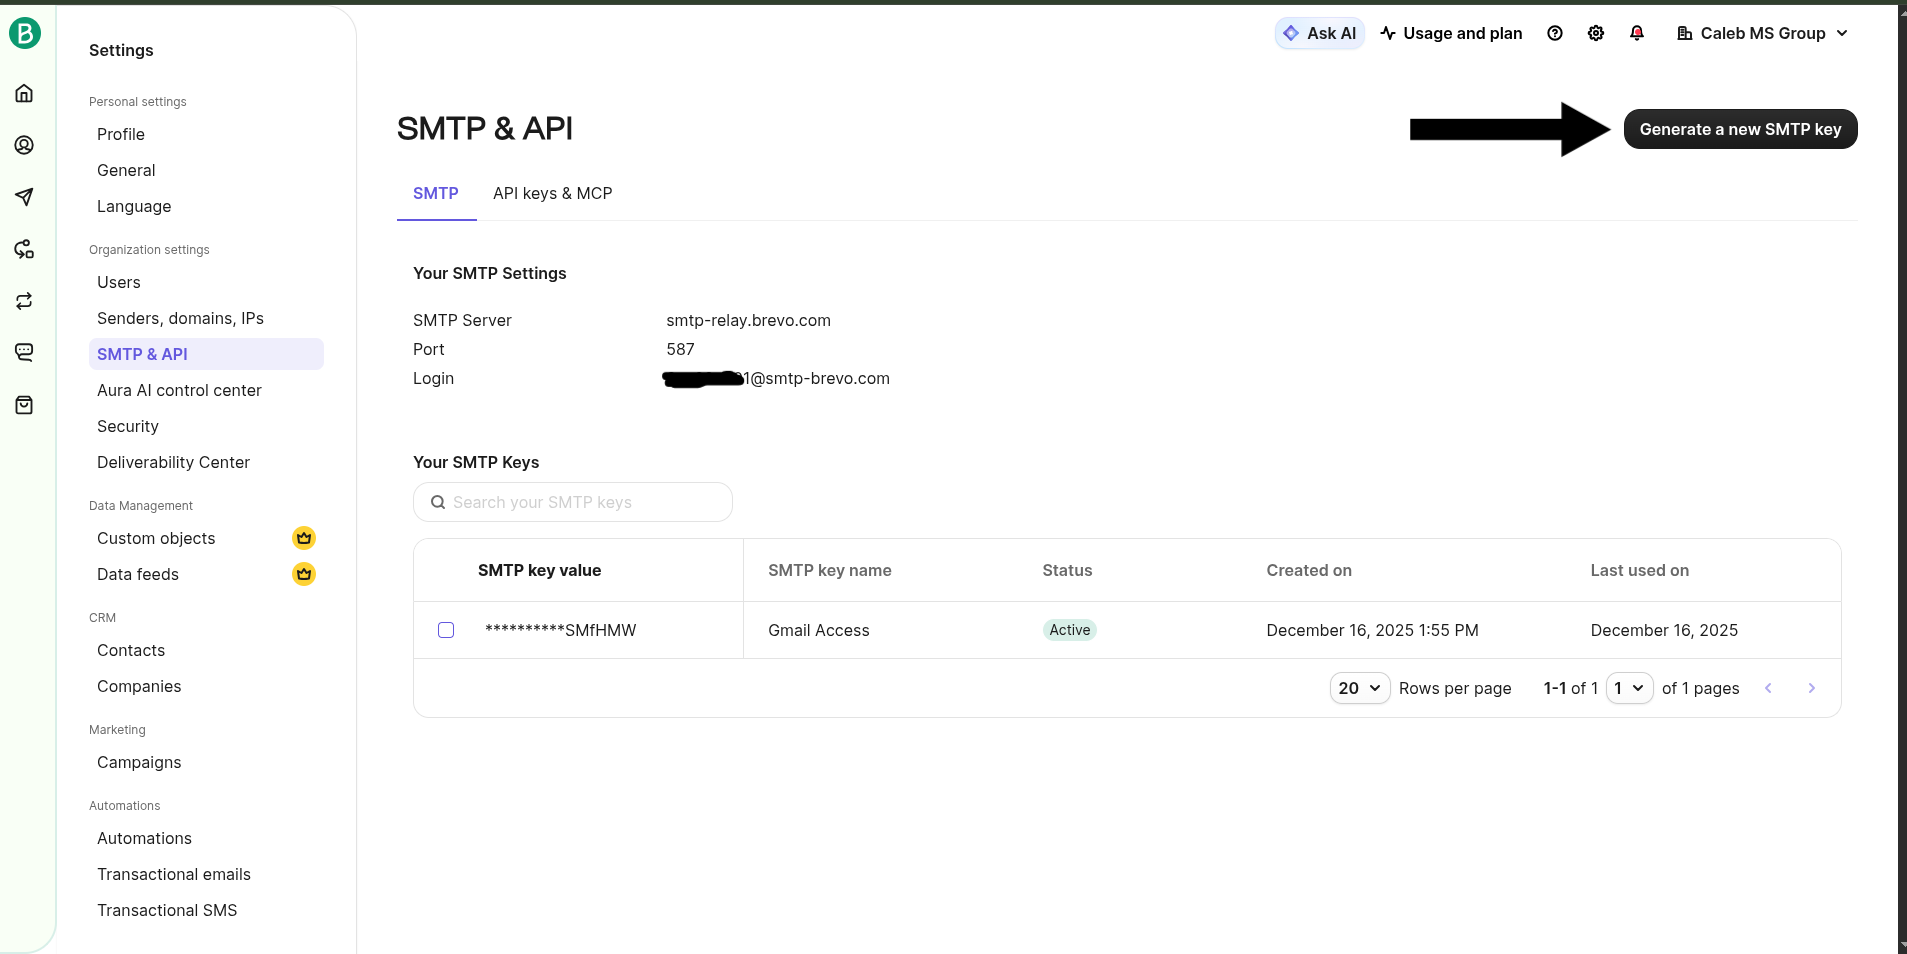Expand the Caleb MS Group account menu
1907x954 pixels.
1762,33
